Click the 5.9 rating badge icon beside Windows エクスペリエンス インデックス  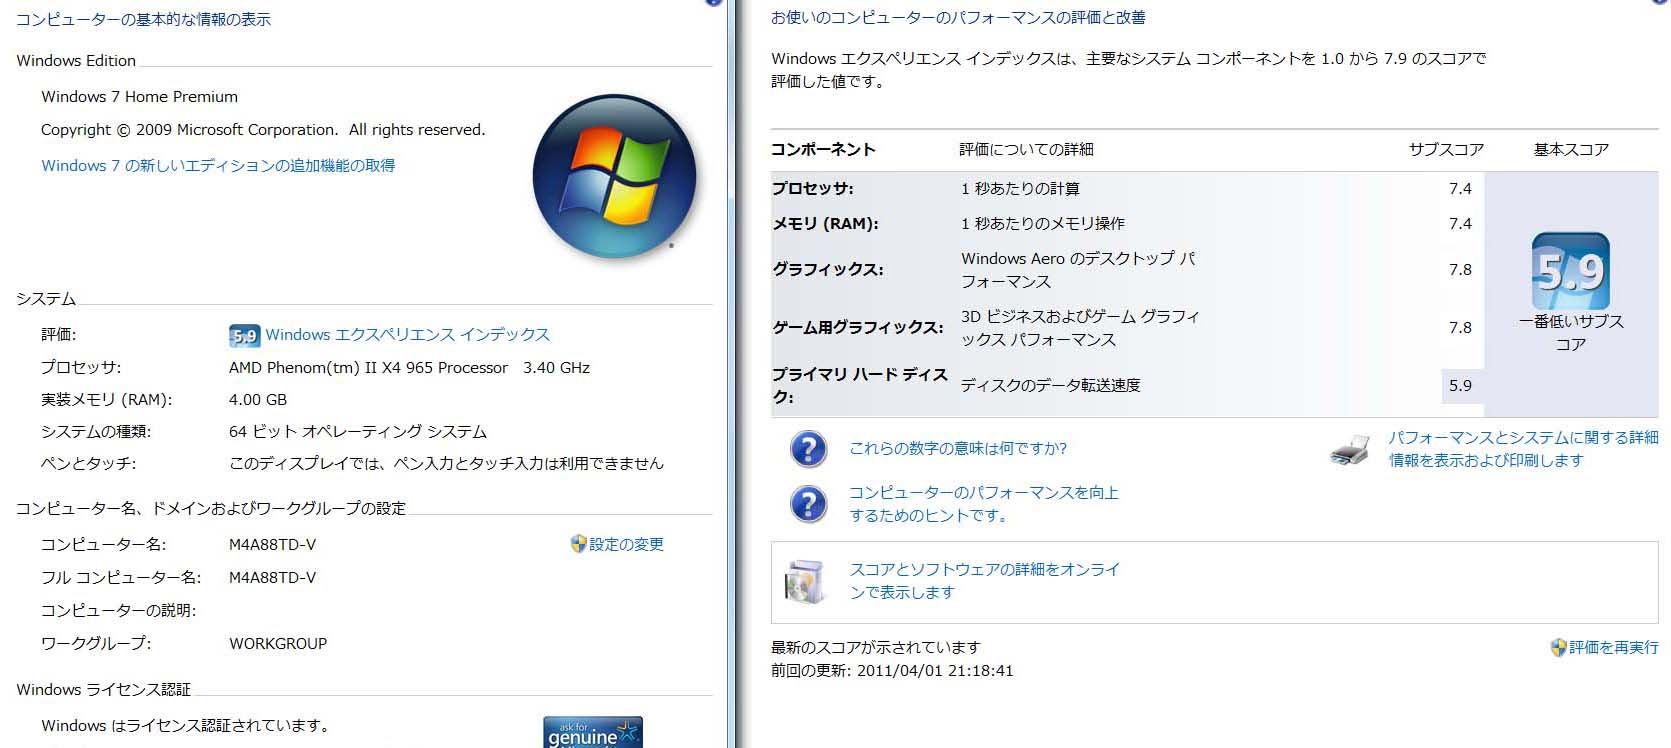point(244,336)
